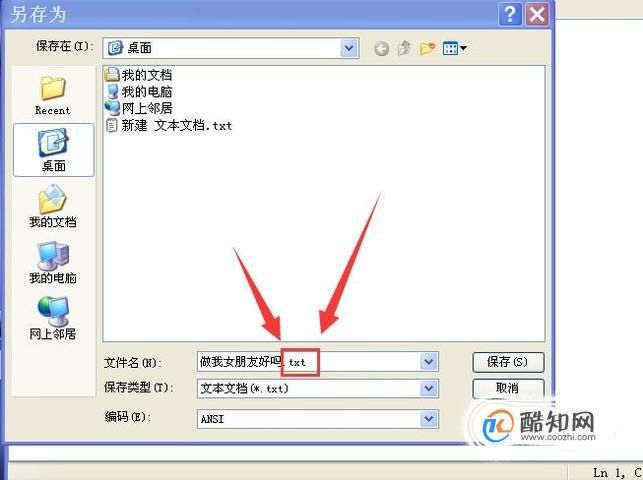Click the 取消 button

(508, 388)
